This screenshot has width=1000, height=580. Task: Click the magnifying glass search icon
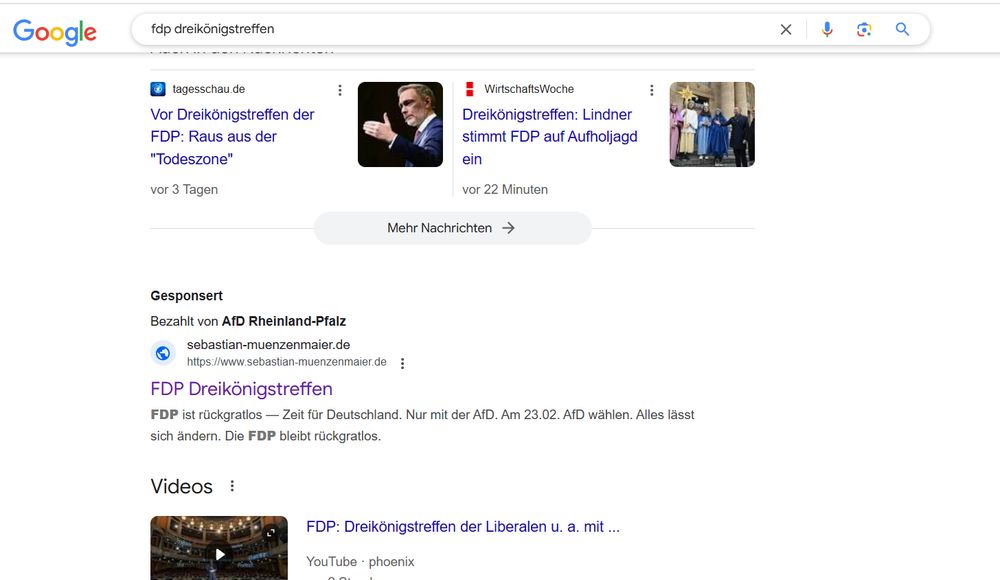coord(902,29)
